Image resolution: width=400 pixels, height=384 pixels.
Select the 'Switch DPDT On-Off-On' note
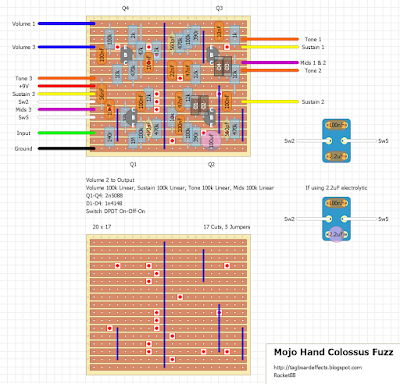[x=115, y=211]
